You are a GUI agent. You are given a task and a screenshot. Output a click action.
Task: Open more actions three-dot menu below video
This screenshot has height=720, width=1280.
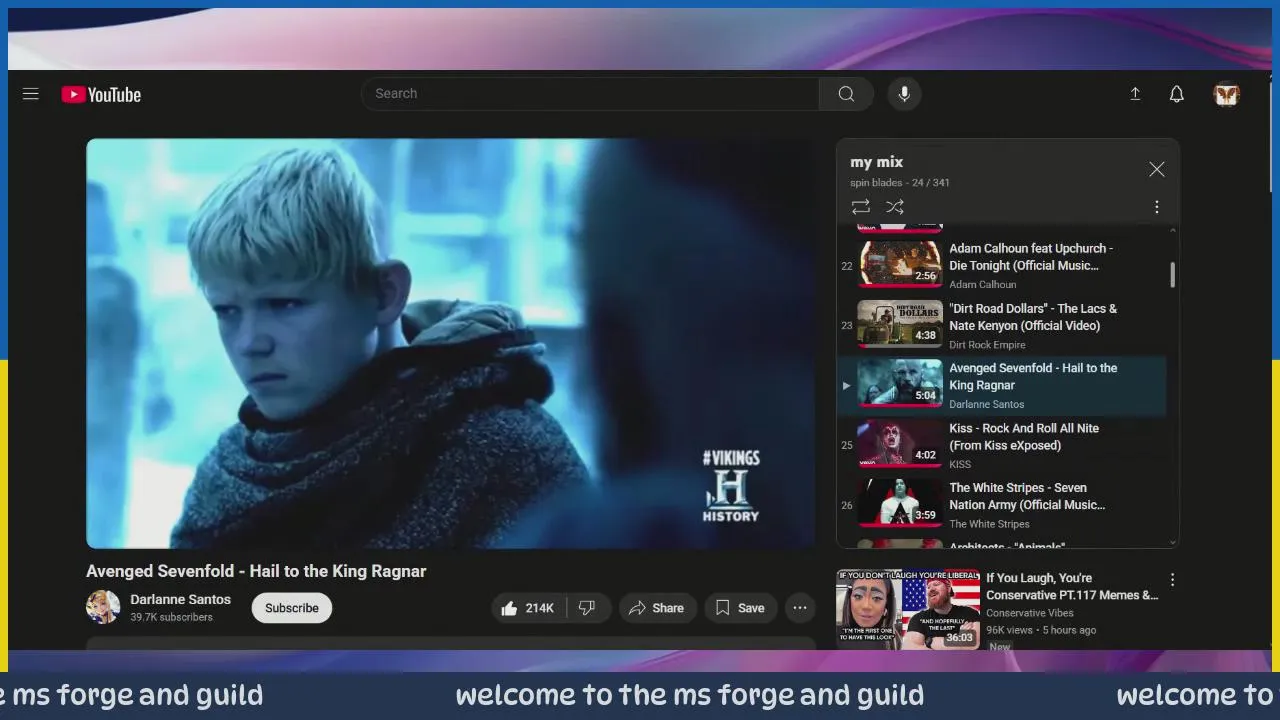[800, 608]
